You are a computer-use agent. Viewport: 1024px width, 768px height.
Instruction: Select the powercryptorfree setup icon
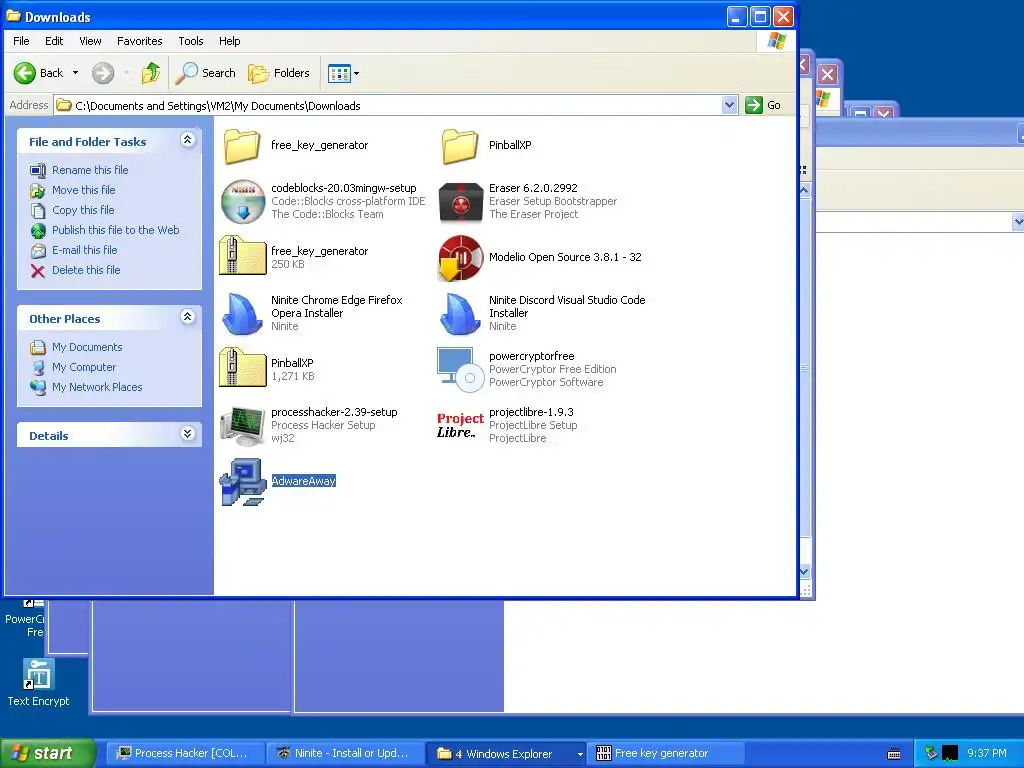click(460, 369)
